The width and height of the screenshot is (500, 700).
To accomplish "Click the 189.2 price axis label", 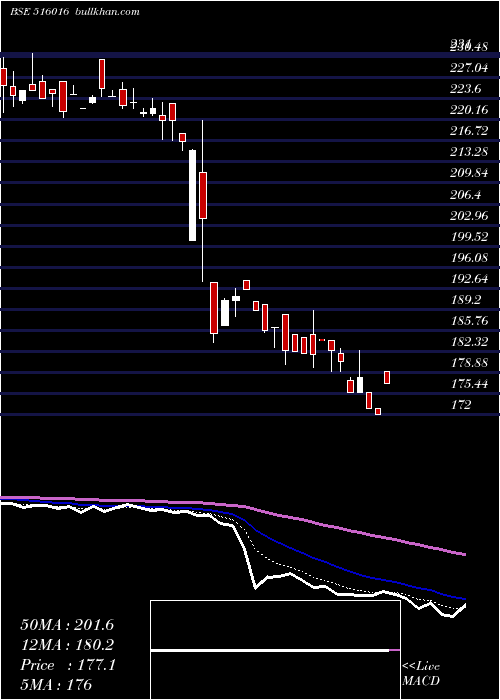I will pos(466,300).
